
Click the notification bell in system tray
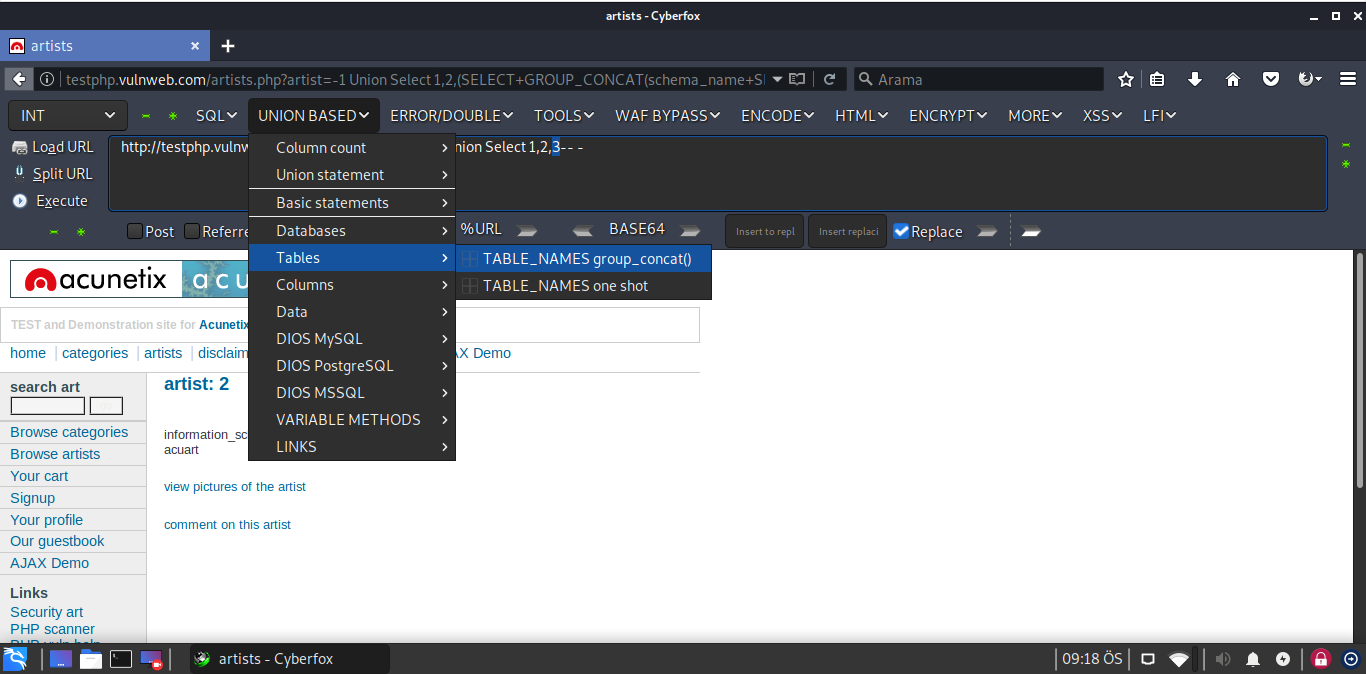1252,659
